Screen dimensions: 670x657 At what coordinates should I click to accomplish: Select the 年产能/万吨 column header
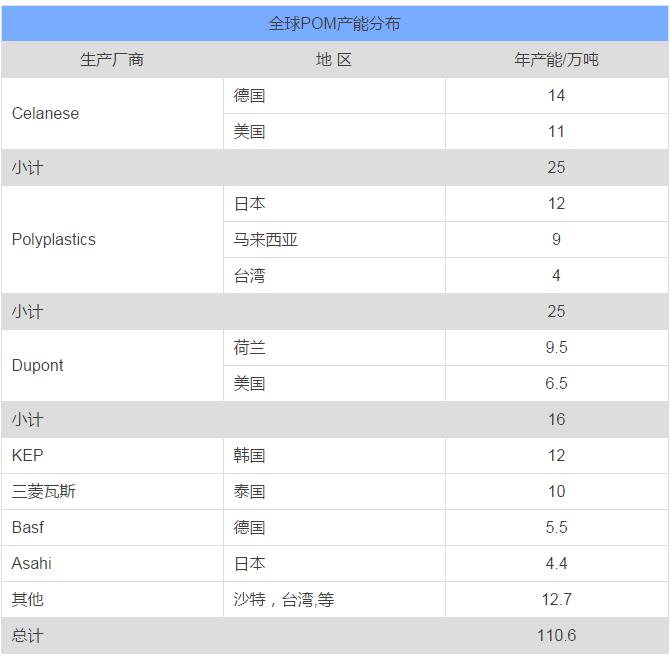tap(556, 59)
